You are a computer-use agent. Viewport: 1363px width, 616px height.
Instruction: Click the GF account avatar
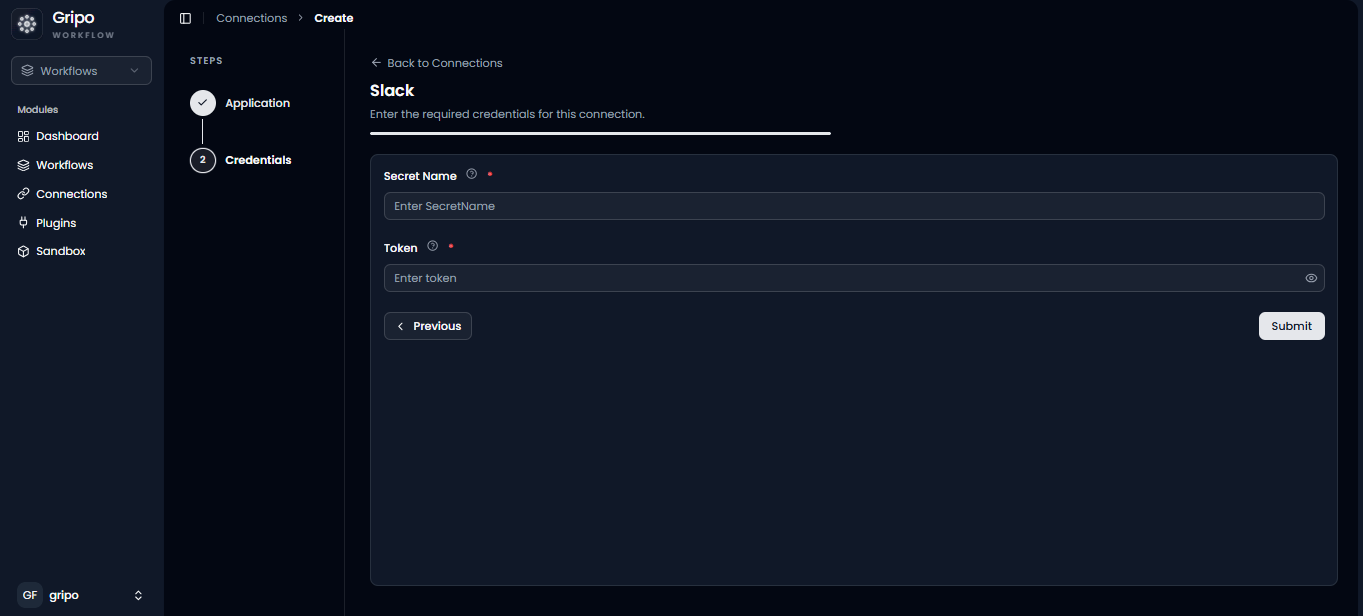pos(30,595)
